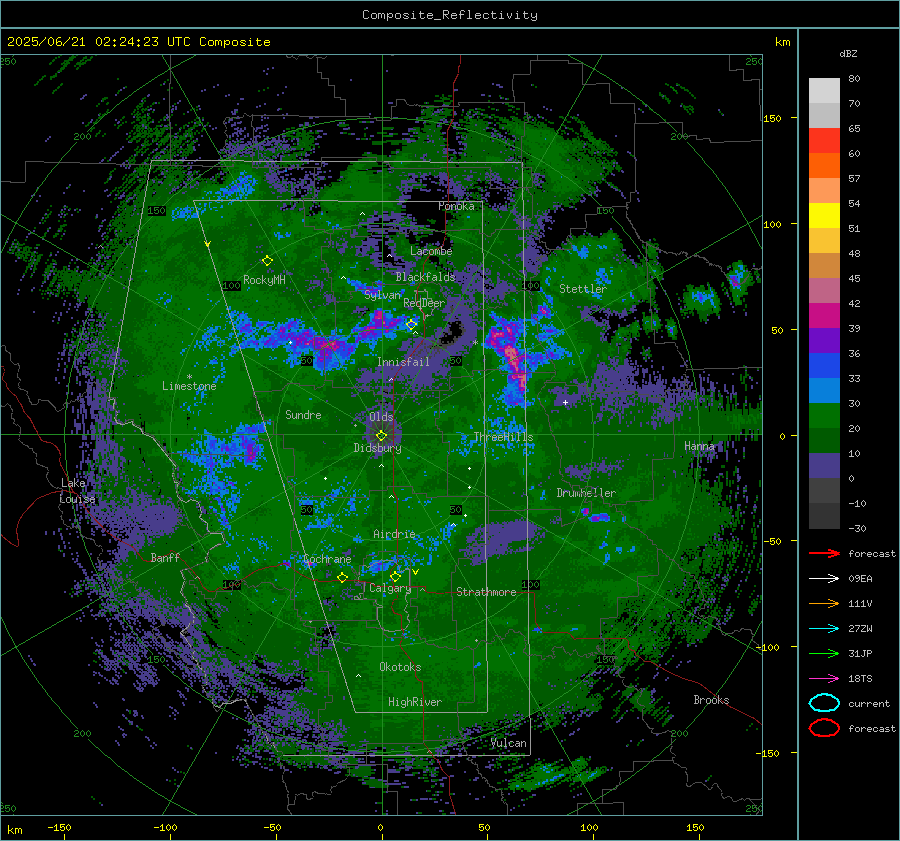Click the Ponoka town label

[x=456, y=206]
